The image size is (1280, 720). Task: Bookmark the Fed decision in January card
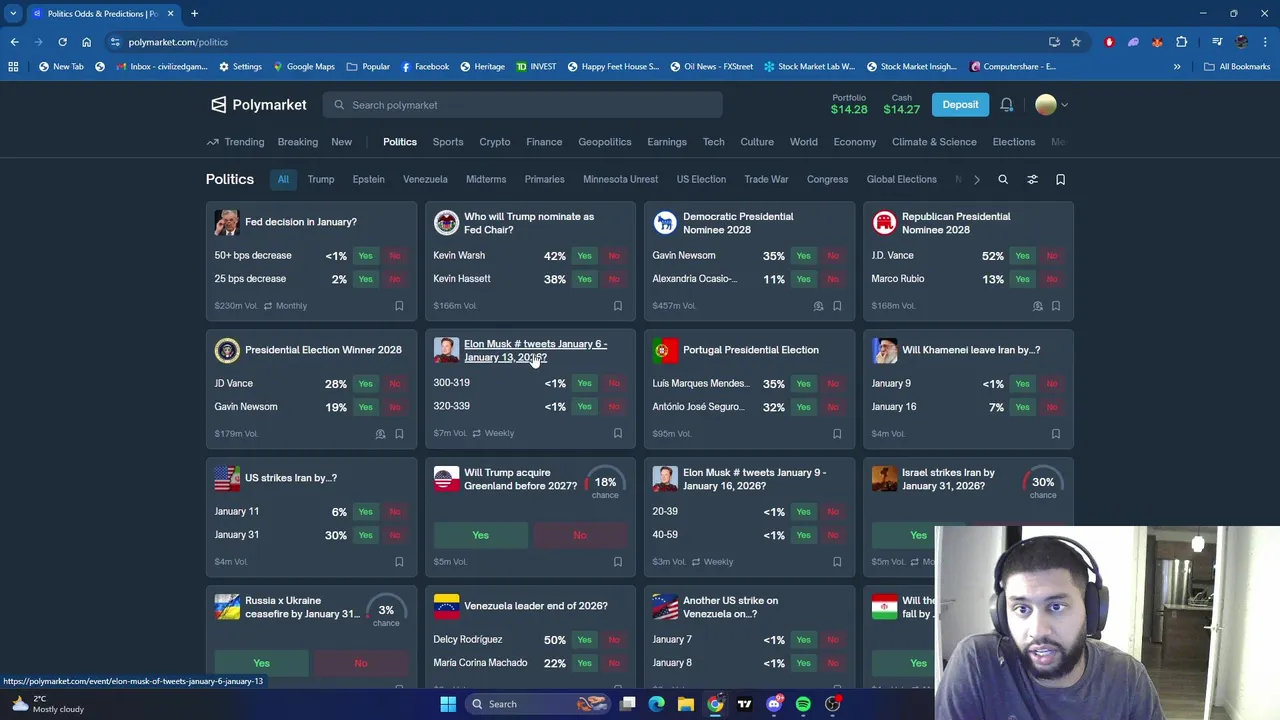(x=399, y=306)
